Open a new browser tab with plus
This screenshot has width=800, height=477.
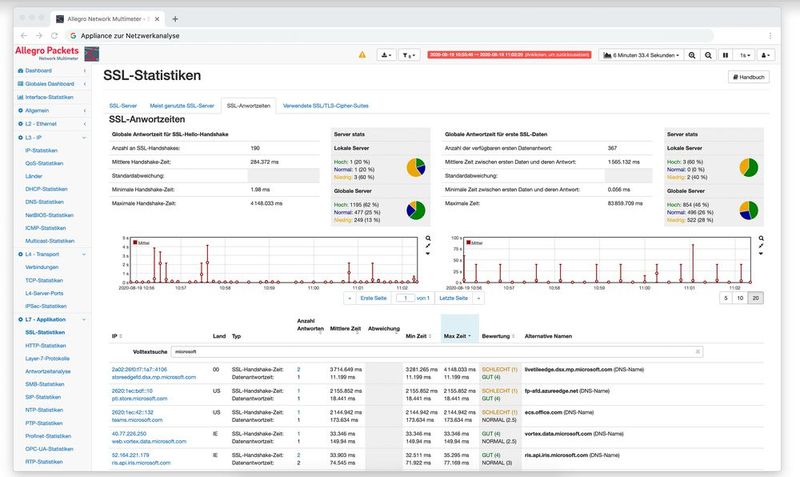tap(175, 18)
